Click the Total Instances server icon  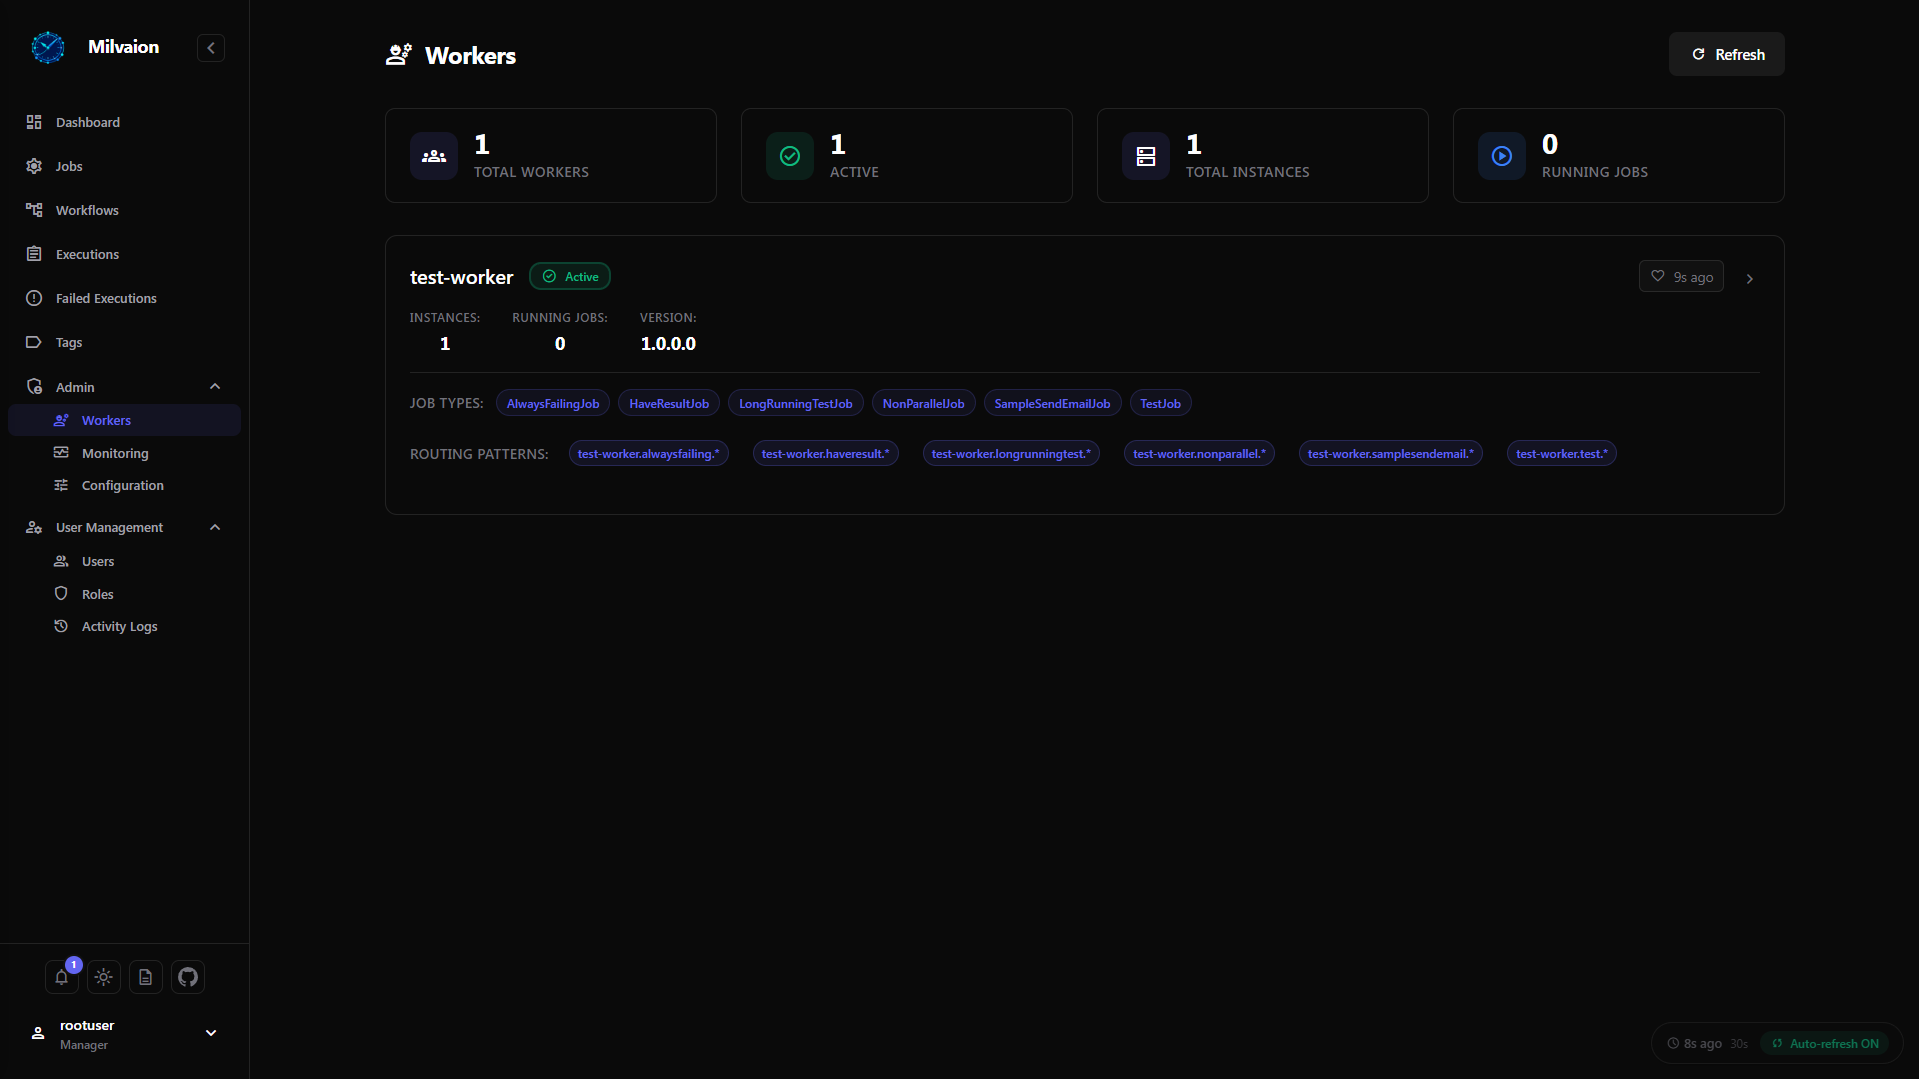click(1145, 156)
